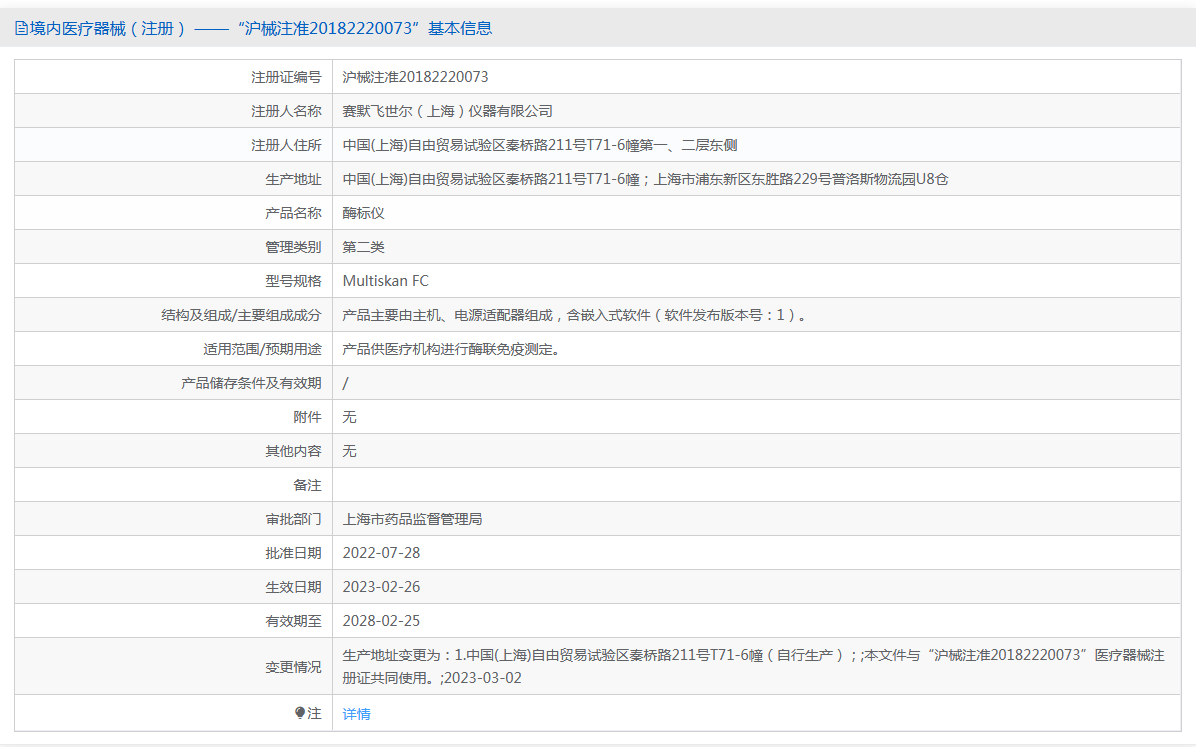Select the structure text 产品主要由主机、电源适配器组成
This screenshot has width=1196, height=747.
pyautogui.click(x=447, y=315)
